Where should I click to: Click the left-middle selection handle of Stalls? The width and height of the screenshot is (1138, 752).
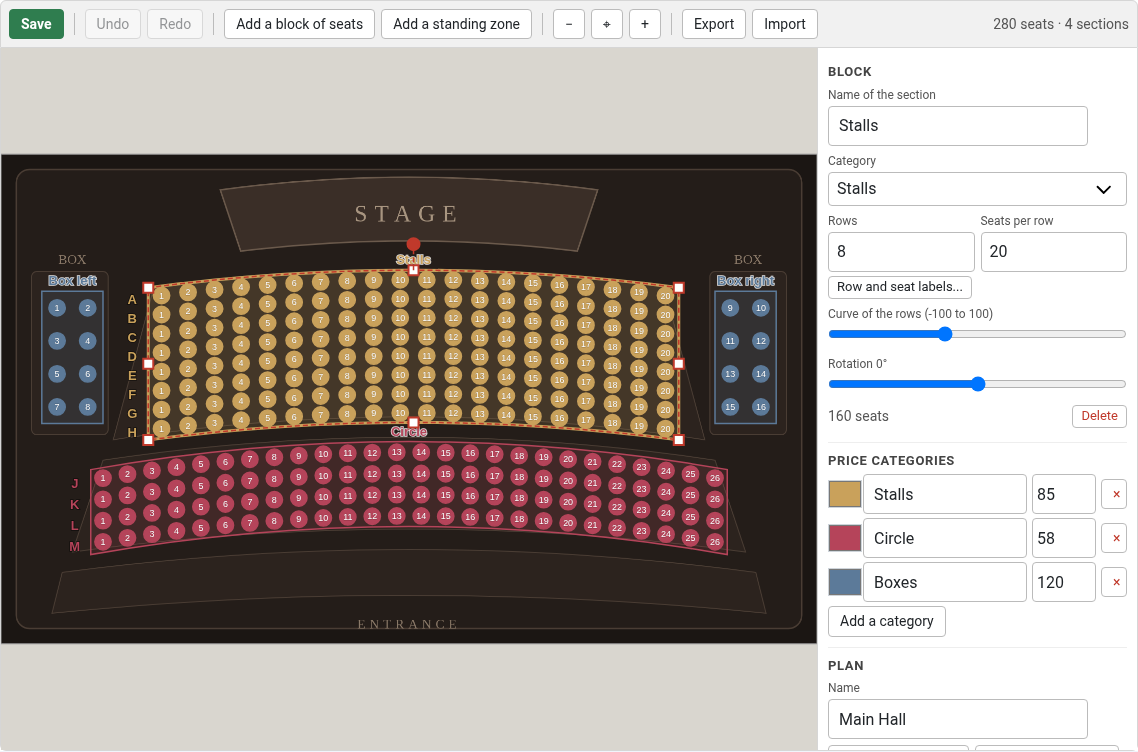click(x=148, y=364)
